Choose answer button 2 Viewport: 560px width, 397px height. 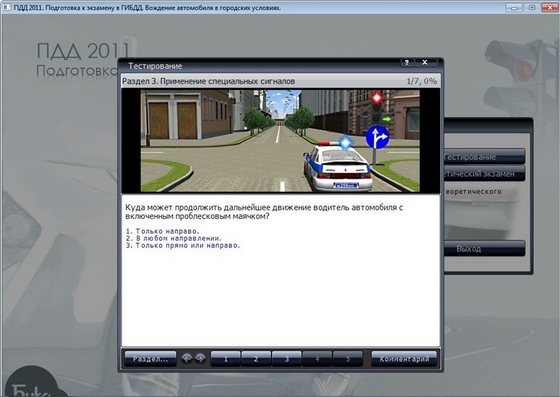coord(256,359)
